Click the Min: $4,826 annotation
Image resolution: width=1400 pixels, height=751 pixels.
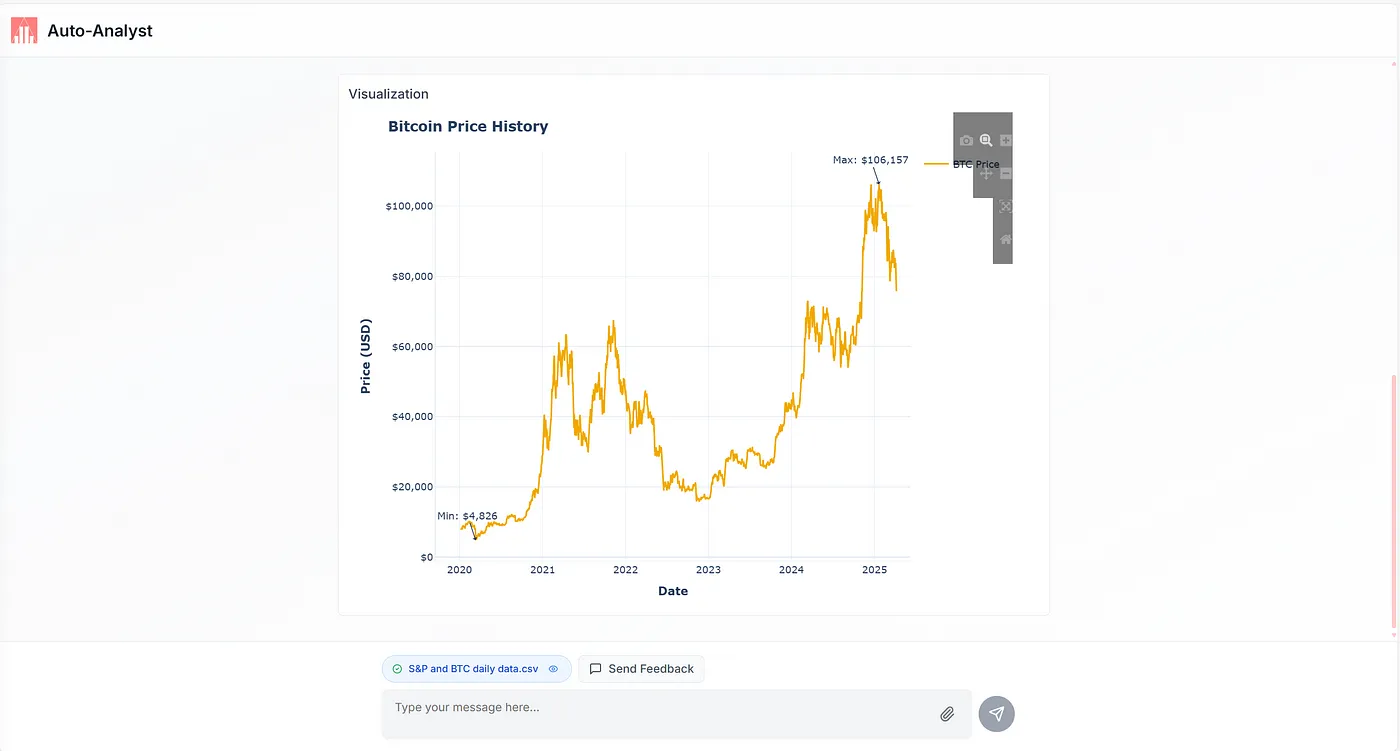coord(467,516)
